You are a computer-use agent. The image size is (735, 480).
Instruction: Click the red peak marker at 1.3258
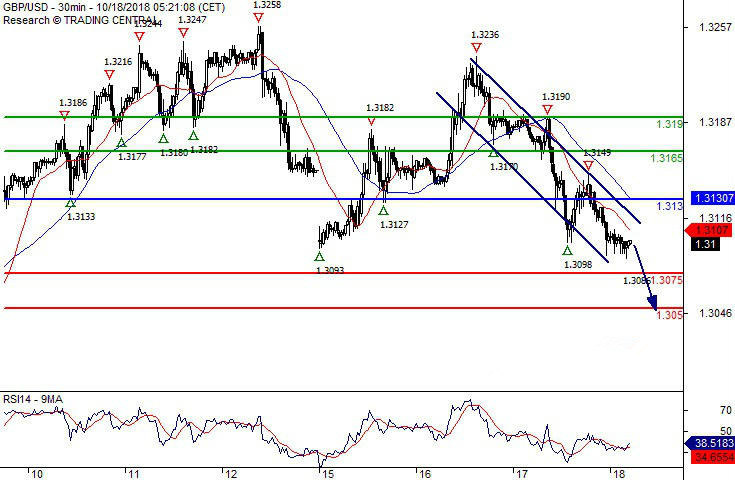click(258, 18)
